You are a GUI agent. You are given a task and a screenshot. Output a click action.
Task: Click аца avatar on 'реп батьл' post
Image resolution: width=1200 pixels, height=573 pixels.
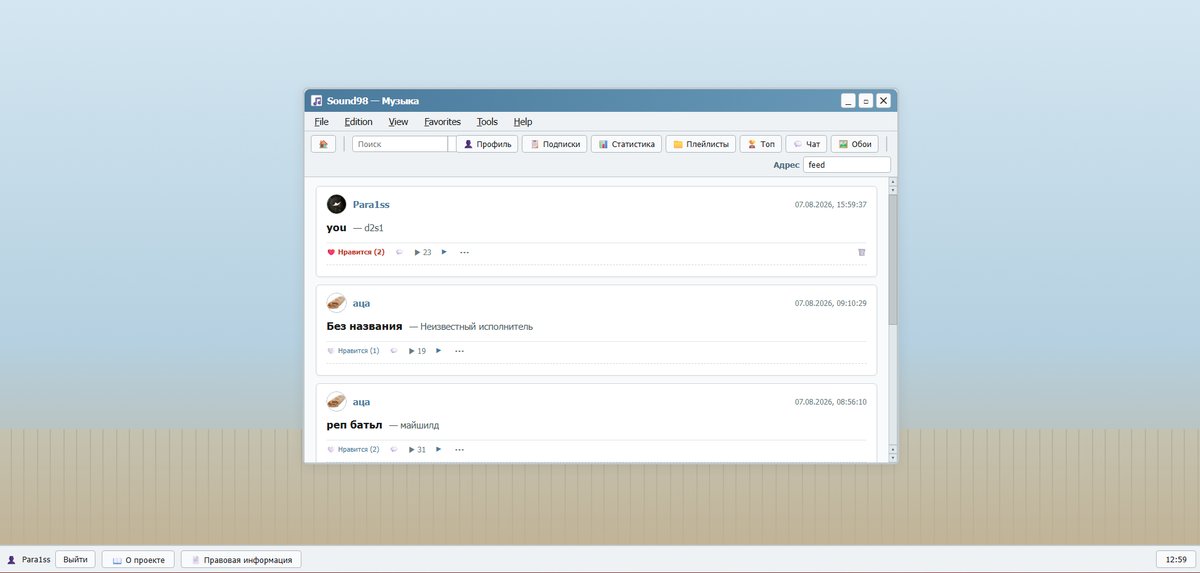coord(337,401)
